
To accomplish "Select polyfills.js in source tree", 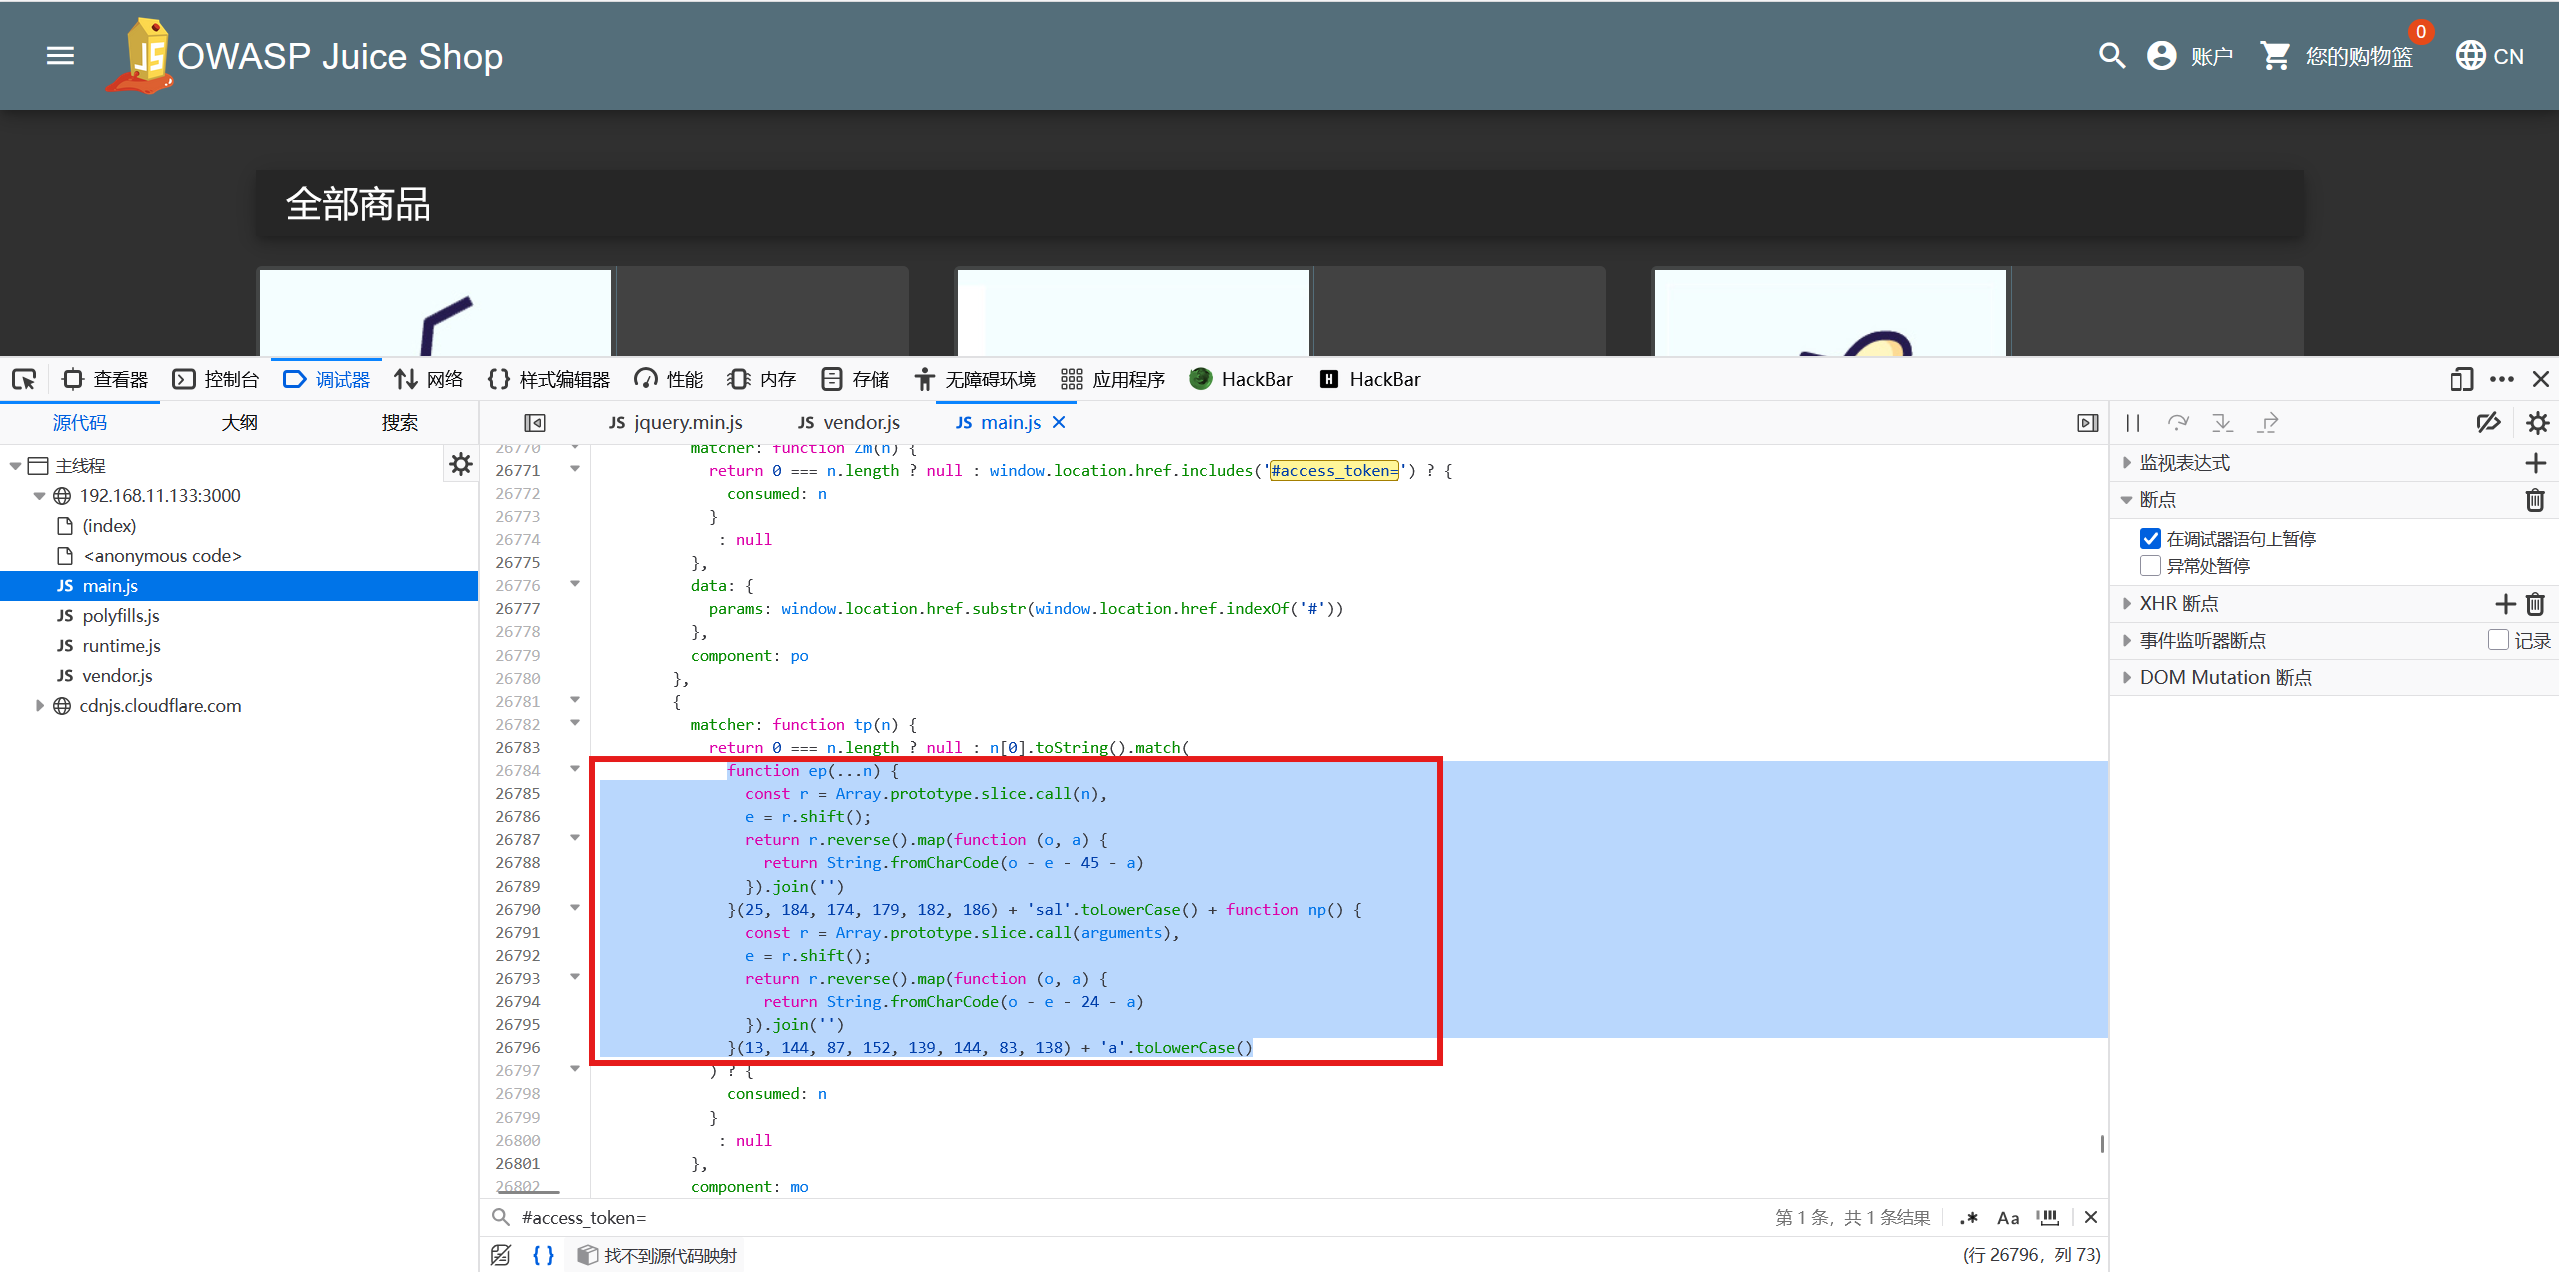I will coord(120,616).
